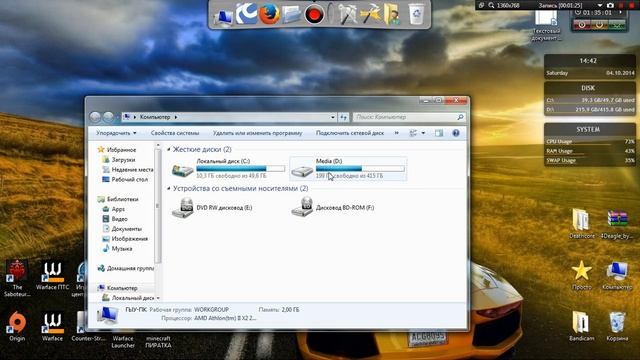The image size is (640, 360).
Task: Open Недавние места in the navigation pane
Action: pyautogui.click(x=128, y=169)
